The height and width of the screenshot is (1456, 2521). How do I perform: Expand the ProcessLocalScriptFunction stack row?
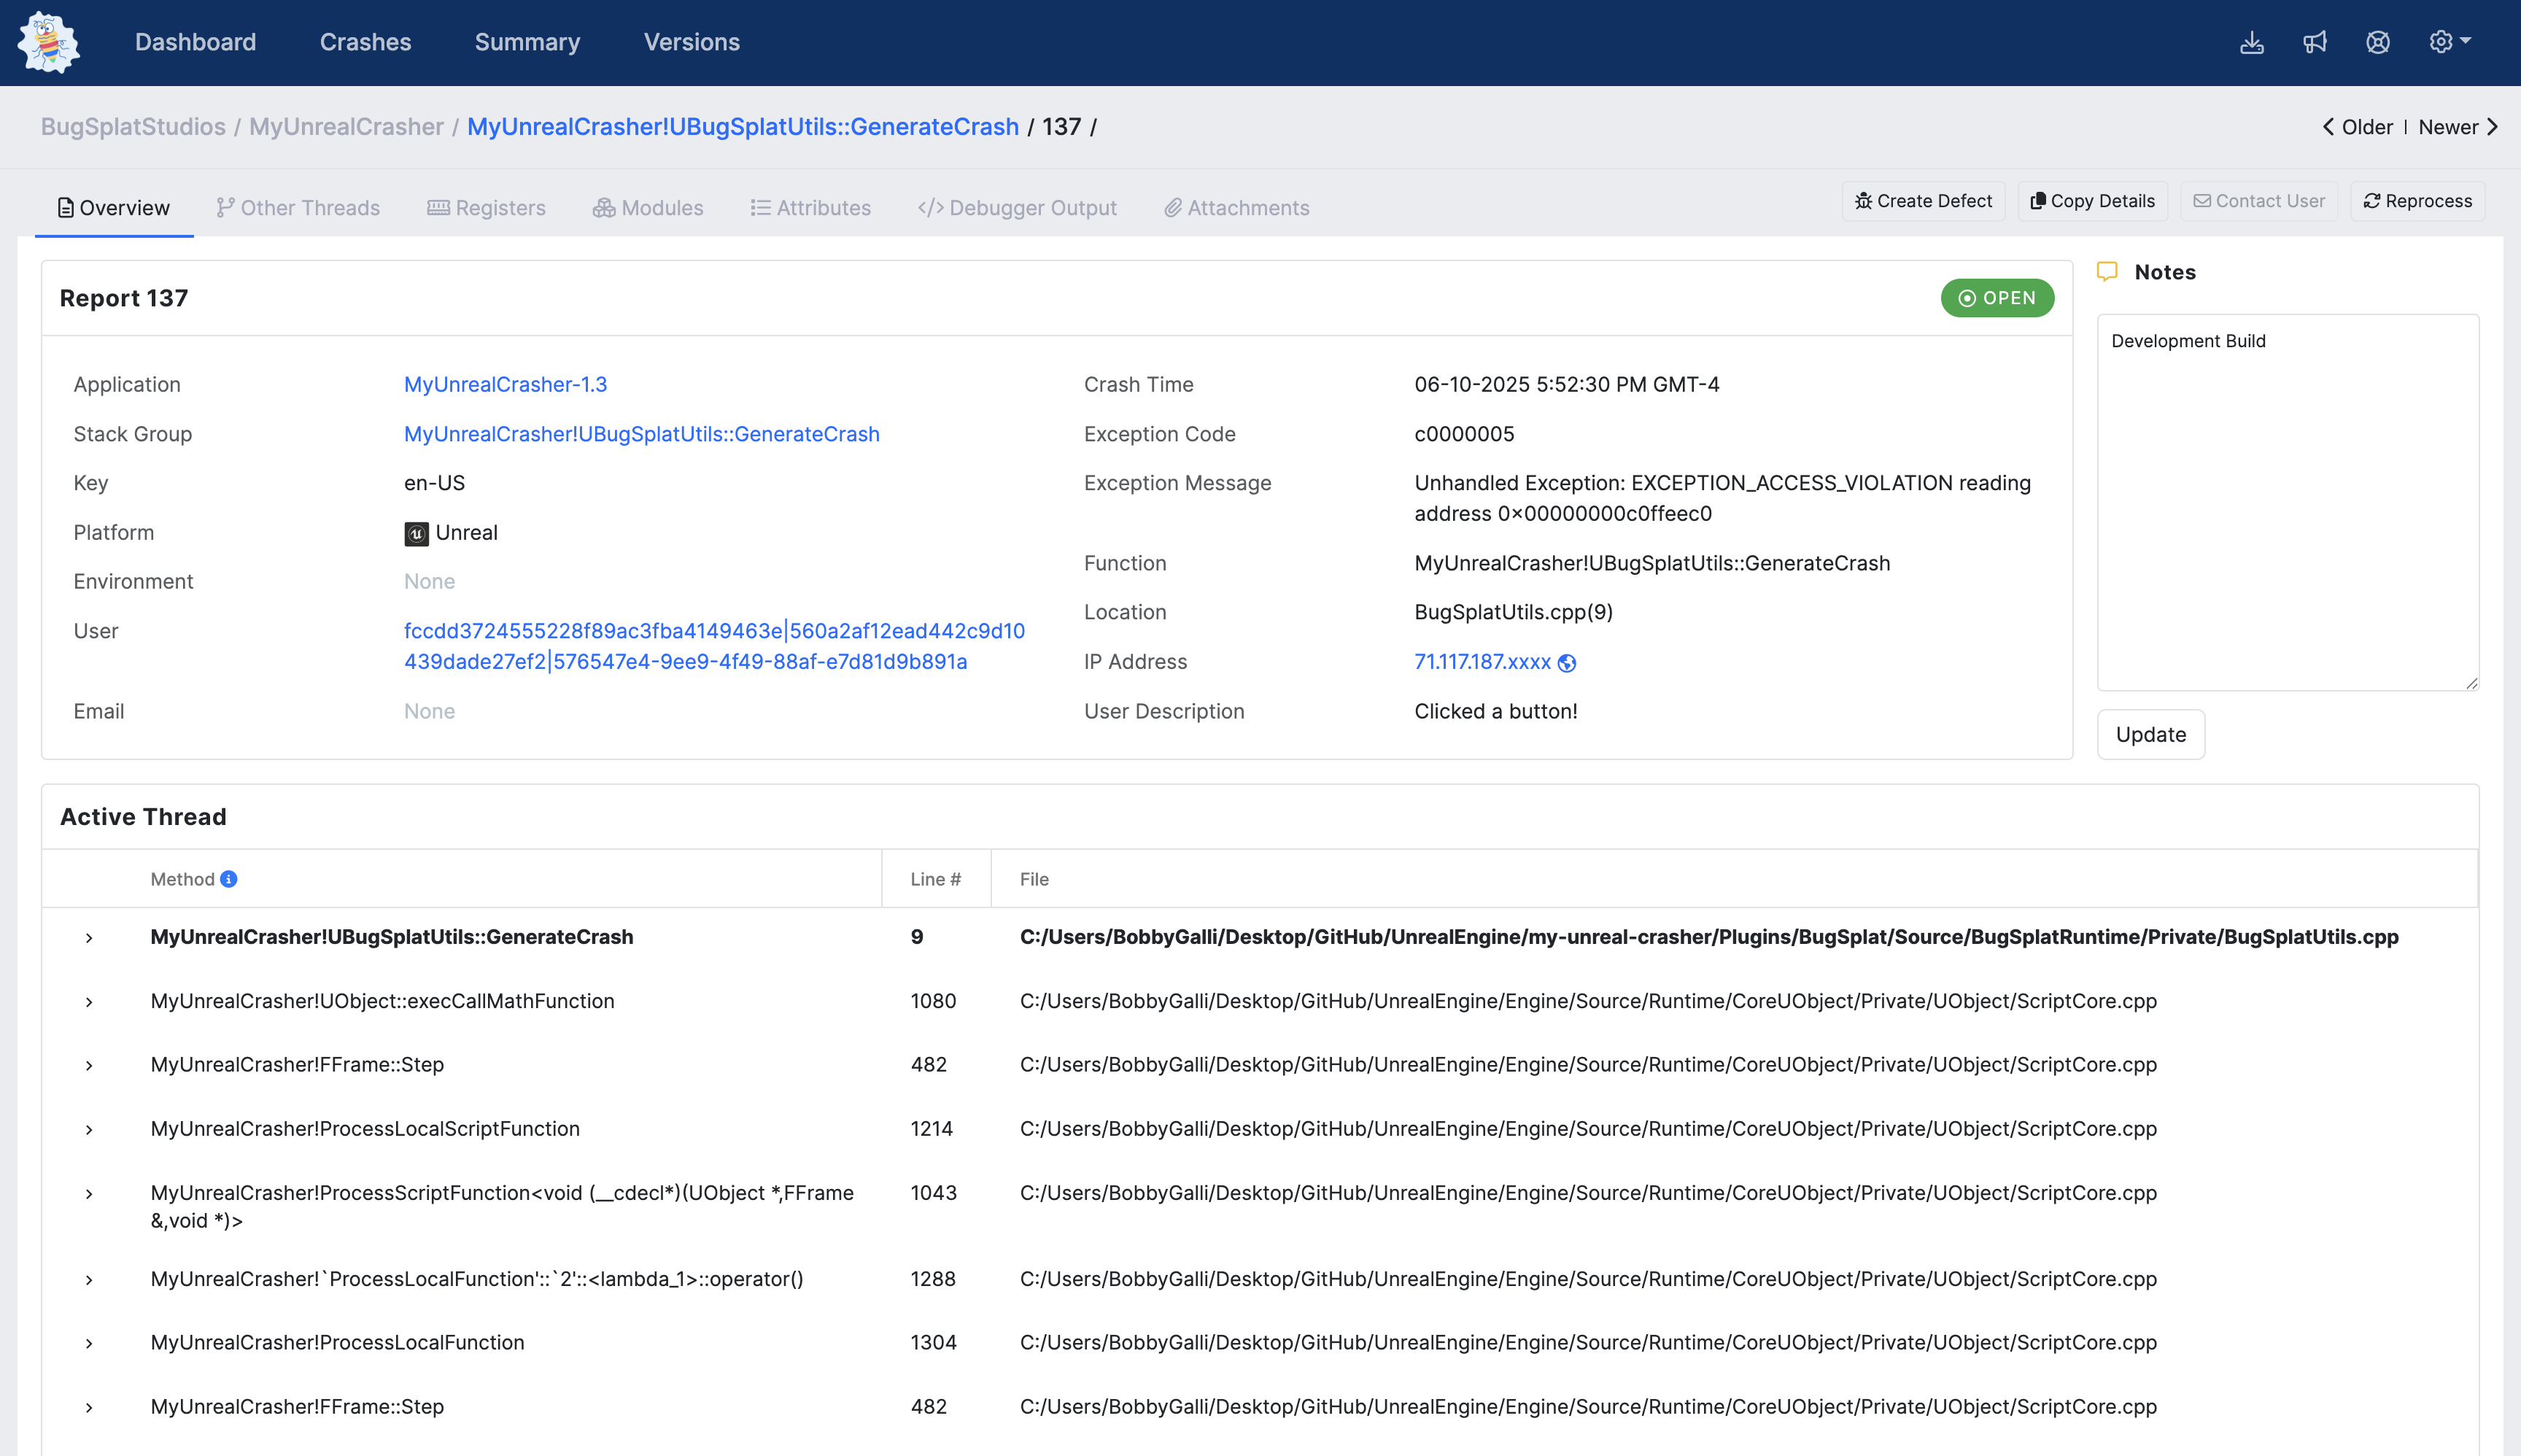89,1130
